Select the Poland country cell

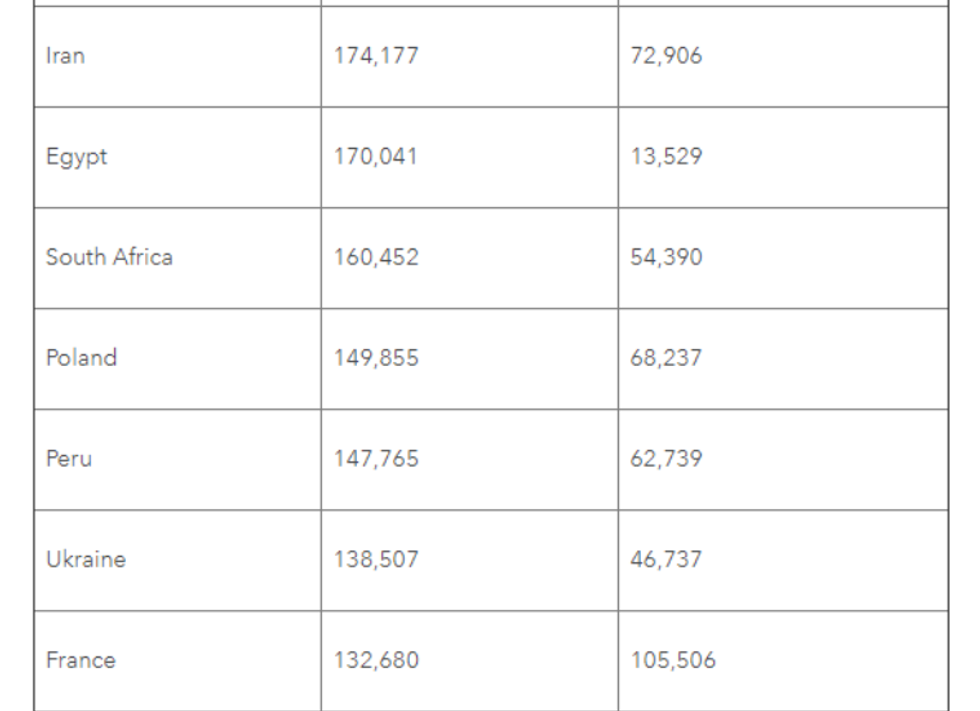tap(81, 358)
